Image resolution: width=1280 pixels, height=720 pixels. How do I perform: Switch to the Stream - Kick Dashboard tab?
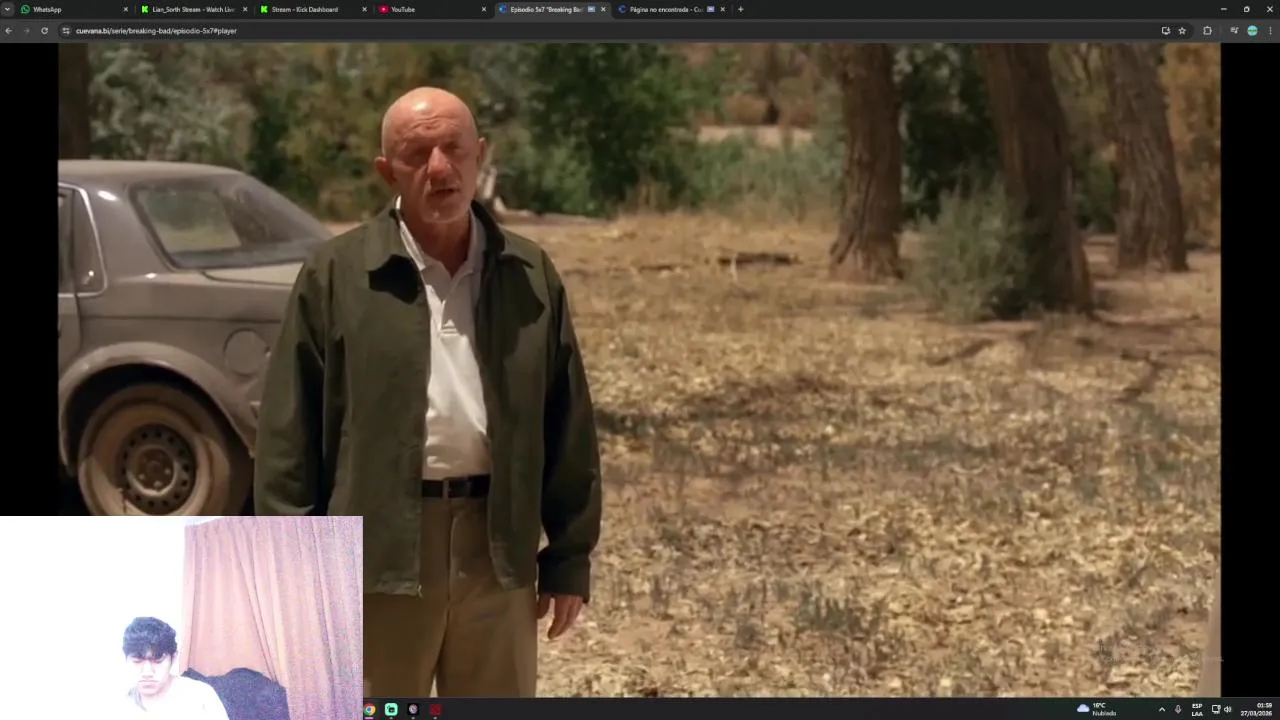tap(313, 9)
